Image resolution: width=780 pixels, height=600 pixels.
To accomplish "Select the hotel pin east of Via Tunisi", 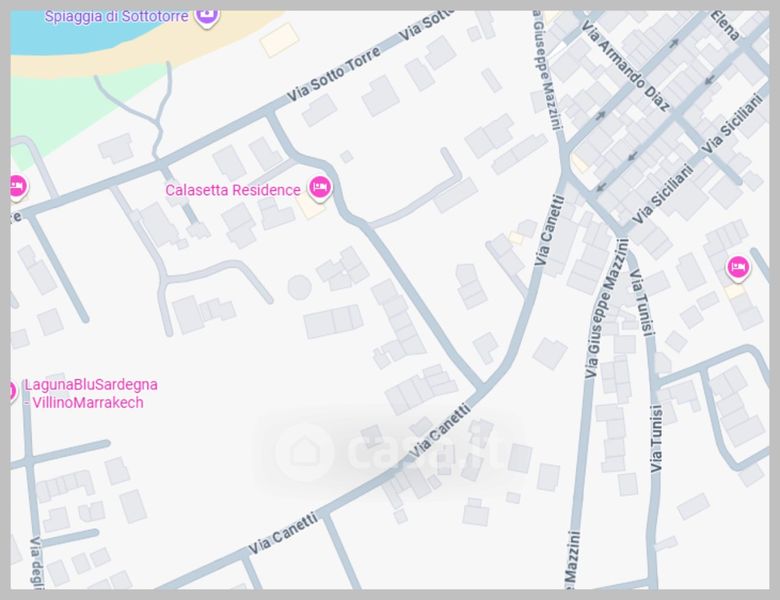I will [x=738, y=268].
